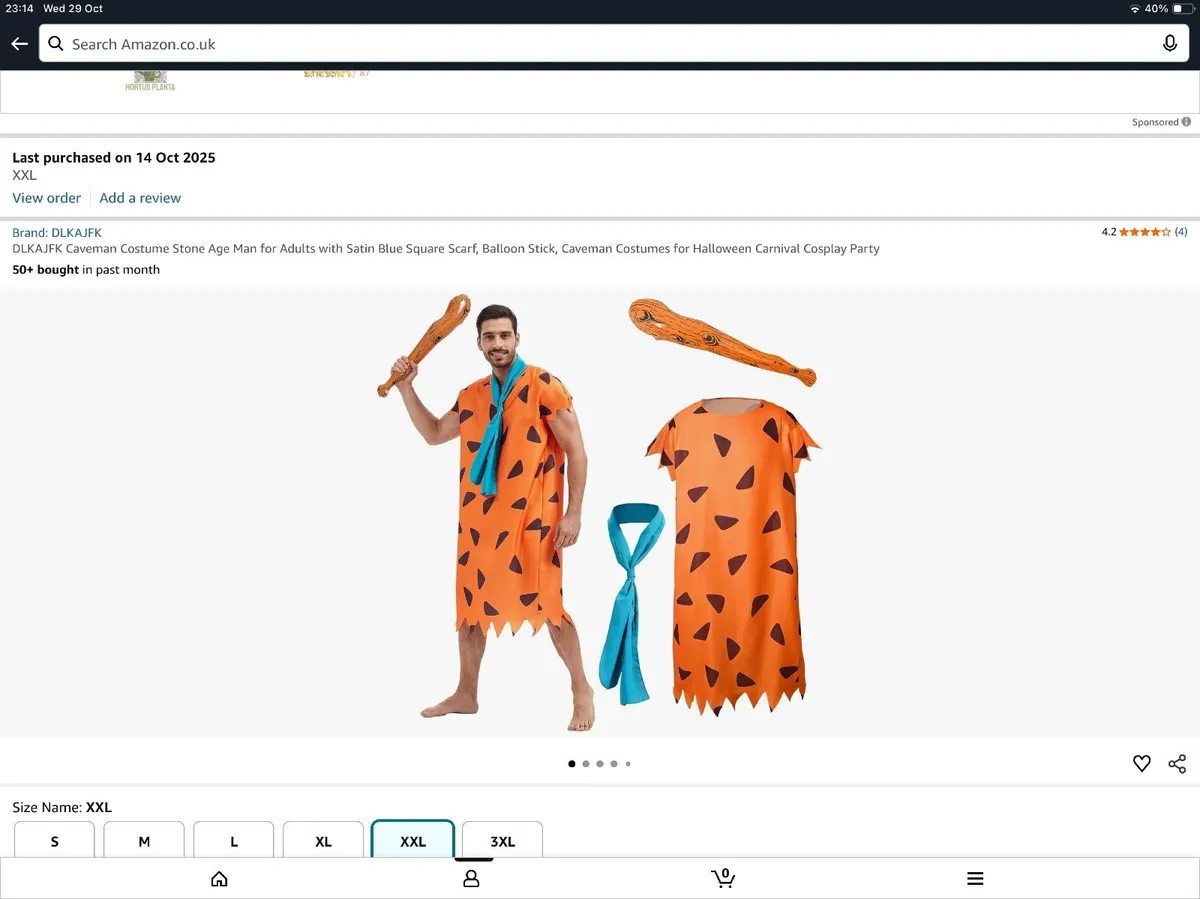Open the Home tab icon
The width and height of the screenshot is (1200, 899).
point(219,878)
